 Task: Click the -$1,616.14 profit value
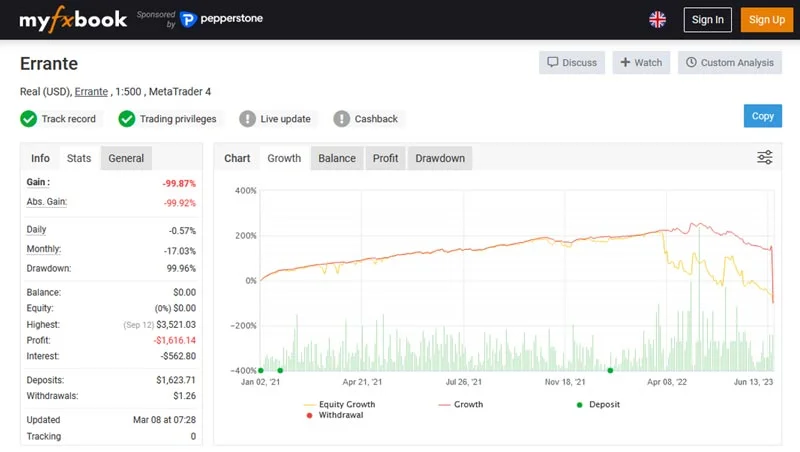coord(174,340)
